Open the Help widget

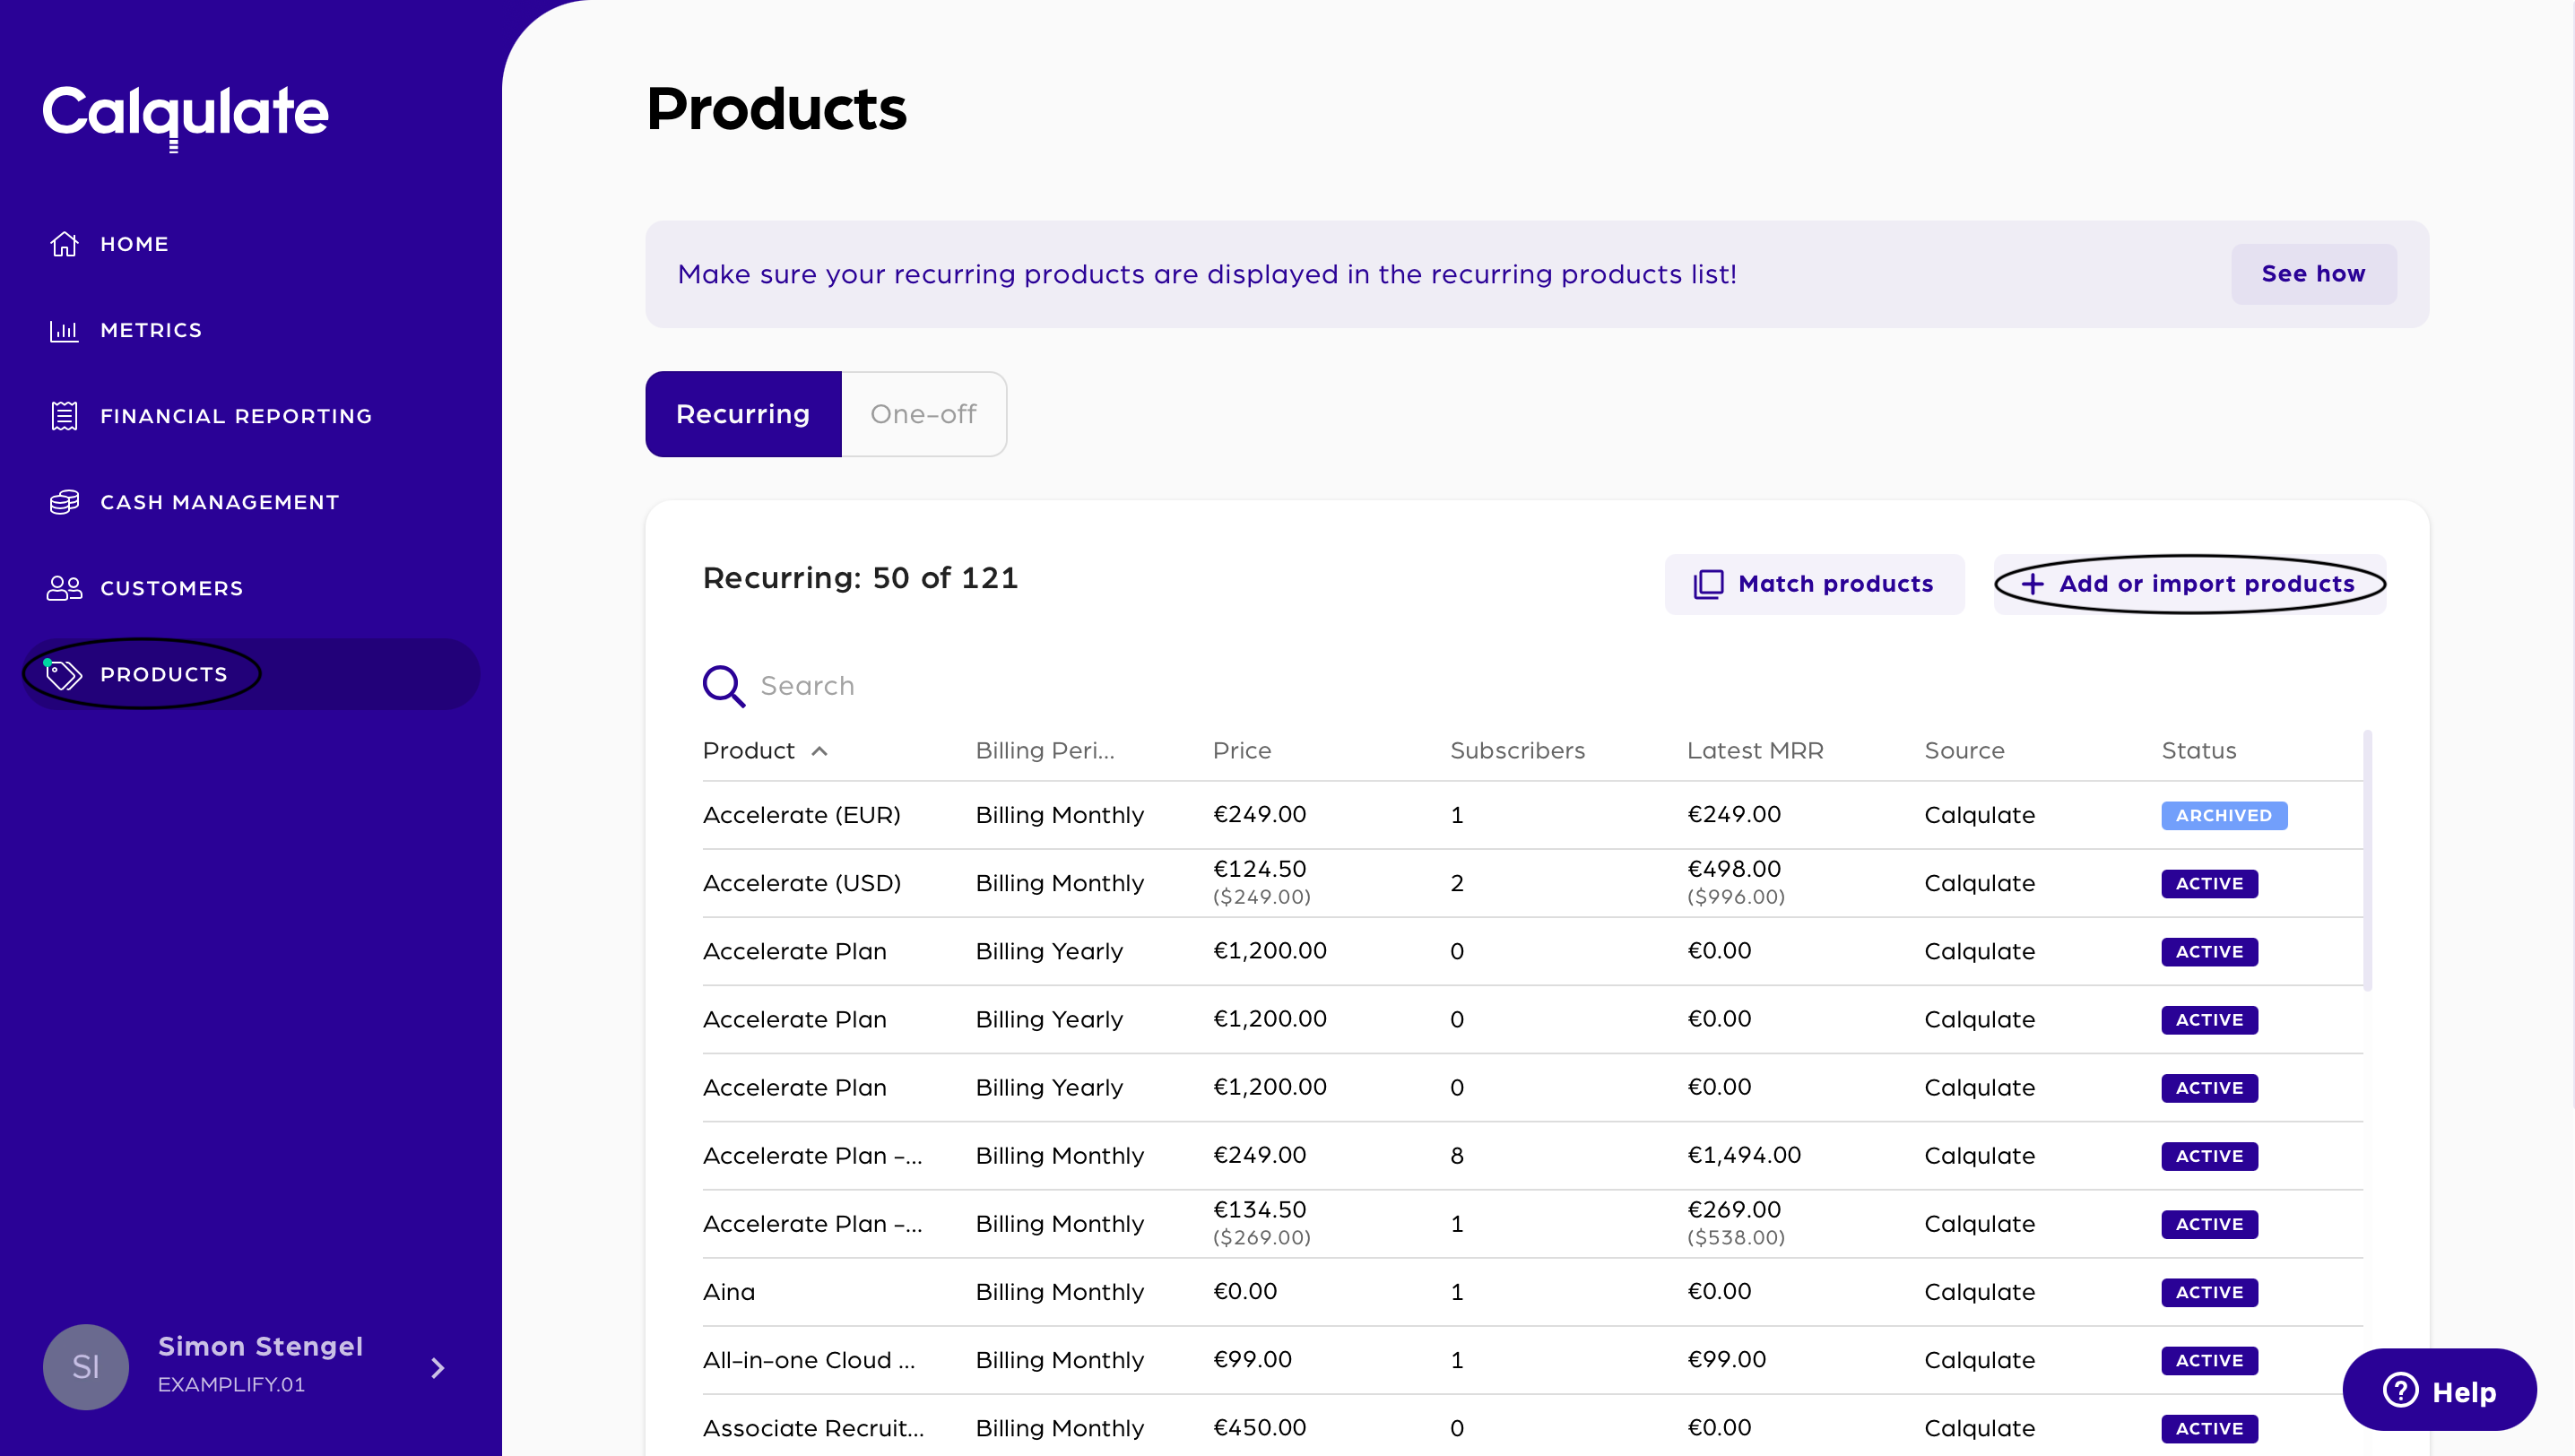2439,1390
